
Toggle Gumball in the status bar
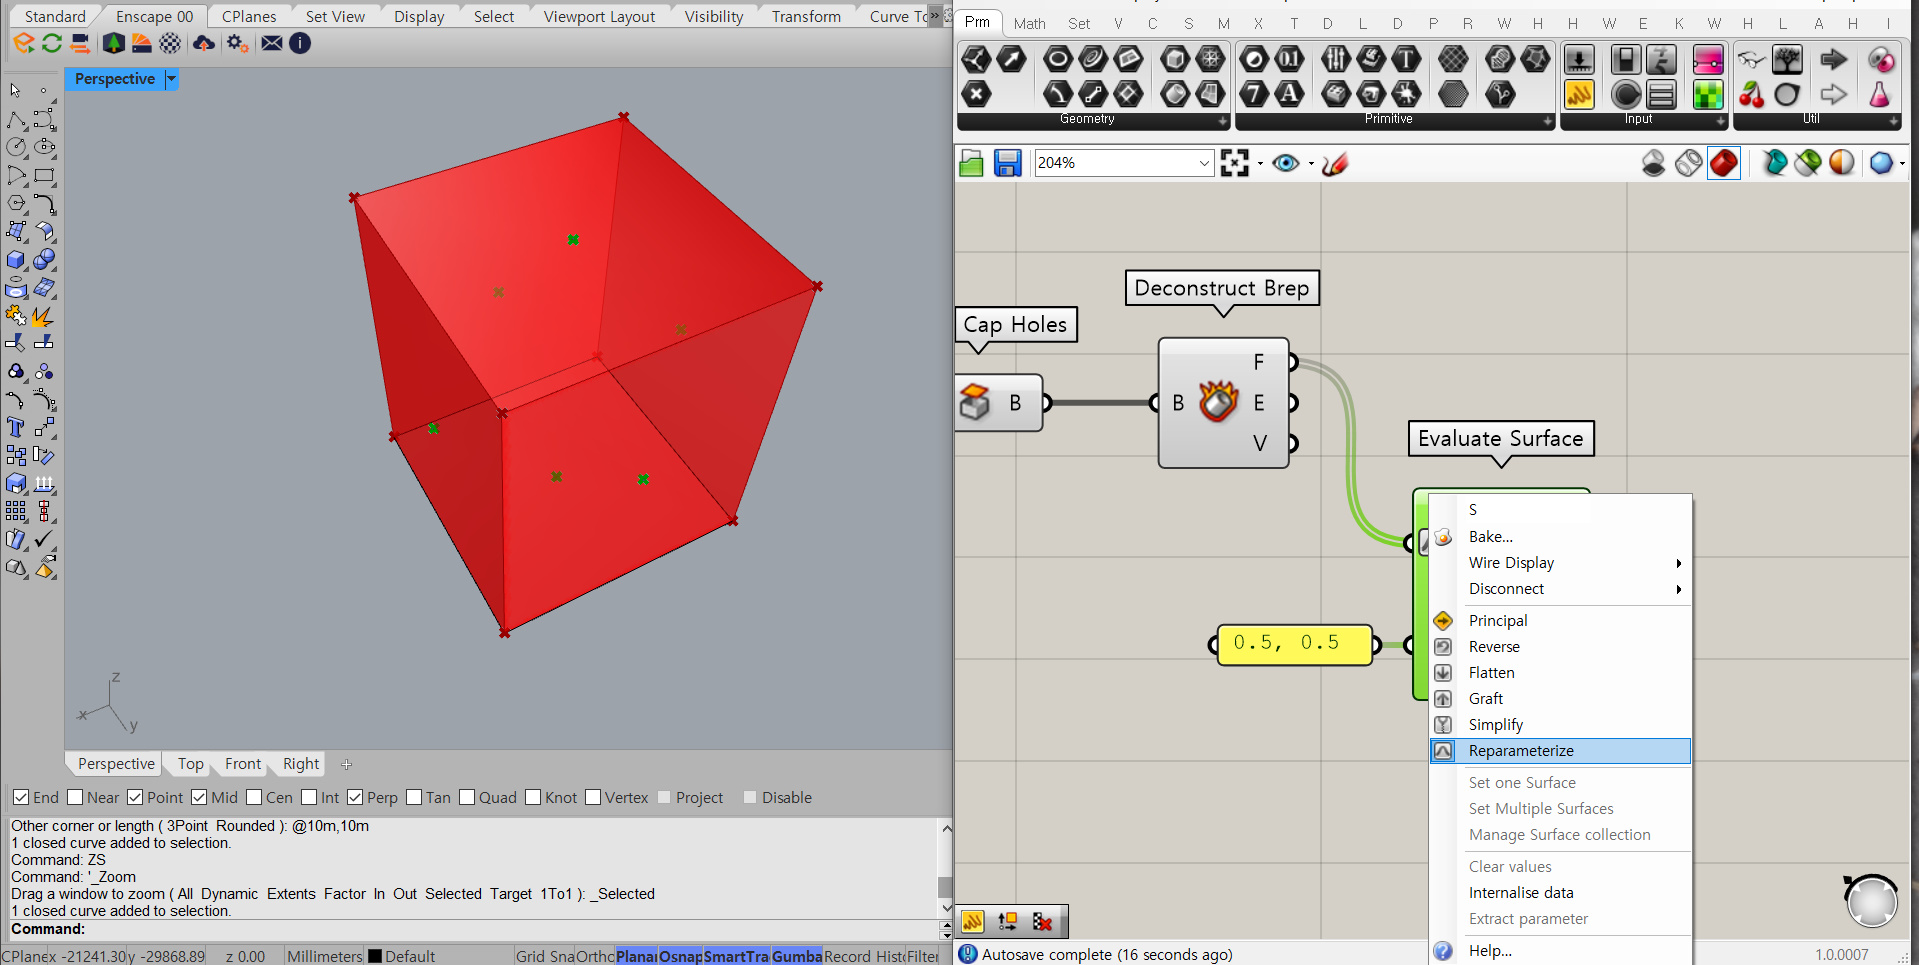pos(796,956)
